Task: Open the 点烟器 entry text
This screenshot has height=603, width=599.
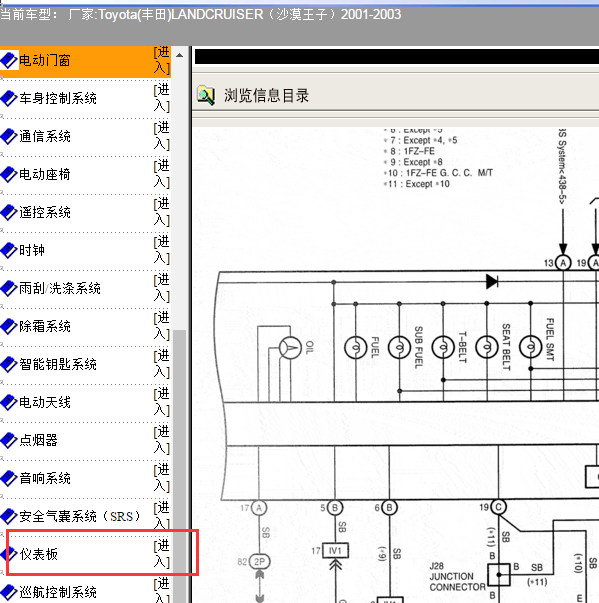Action: 38,441
